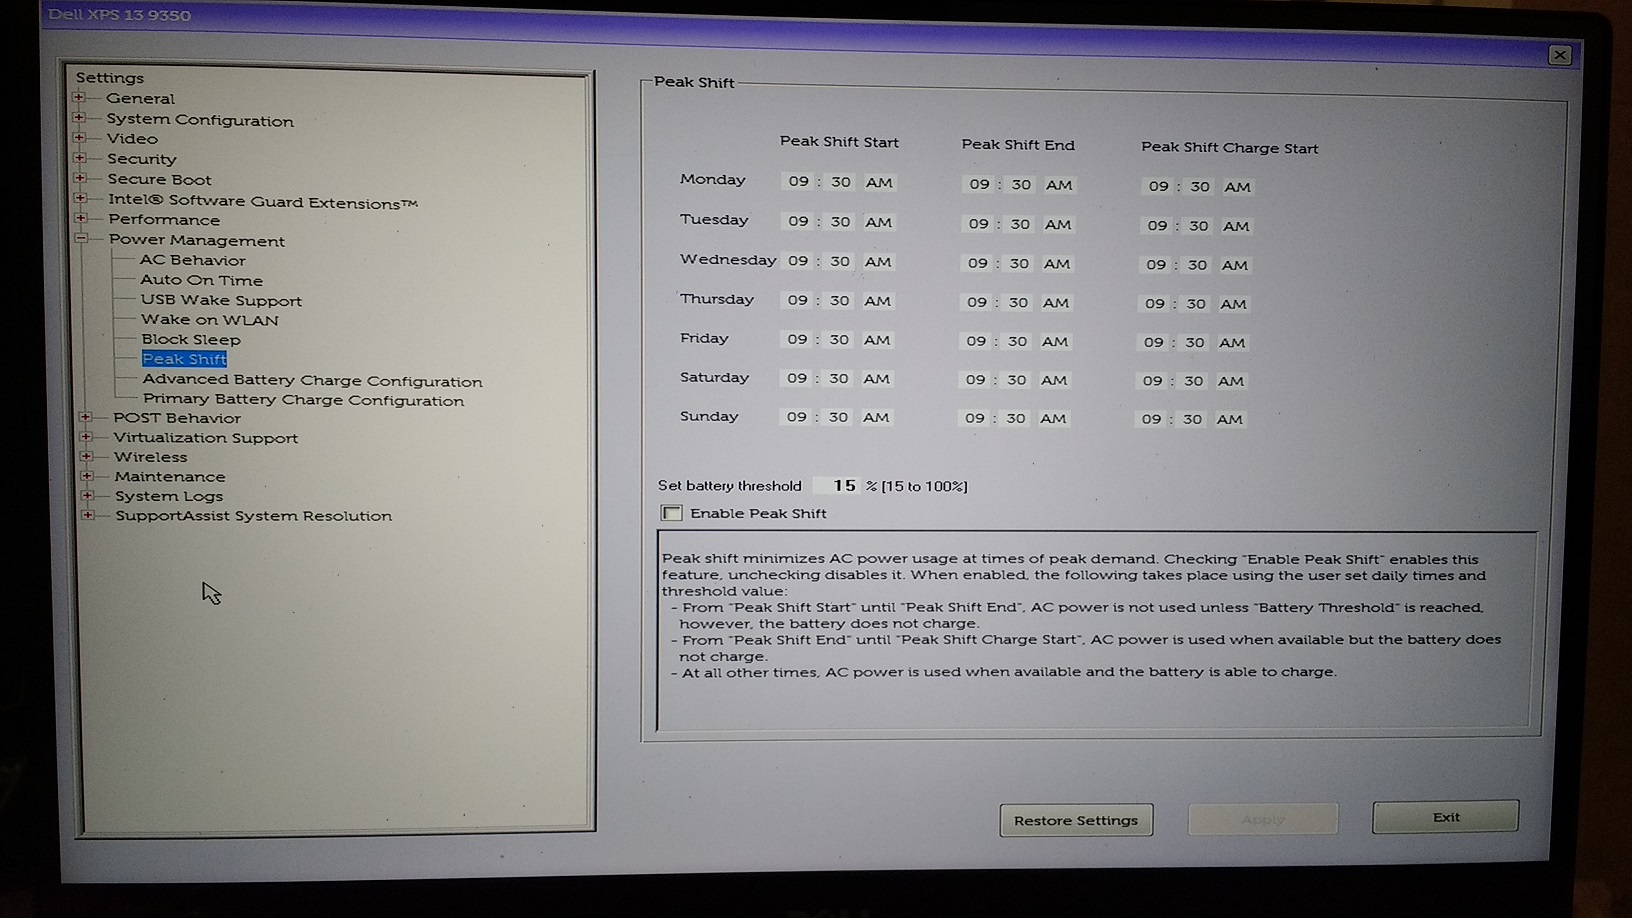Expand the General settings node

coord(79,98)
